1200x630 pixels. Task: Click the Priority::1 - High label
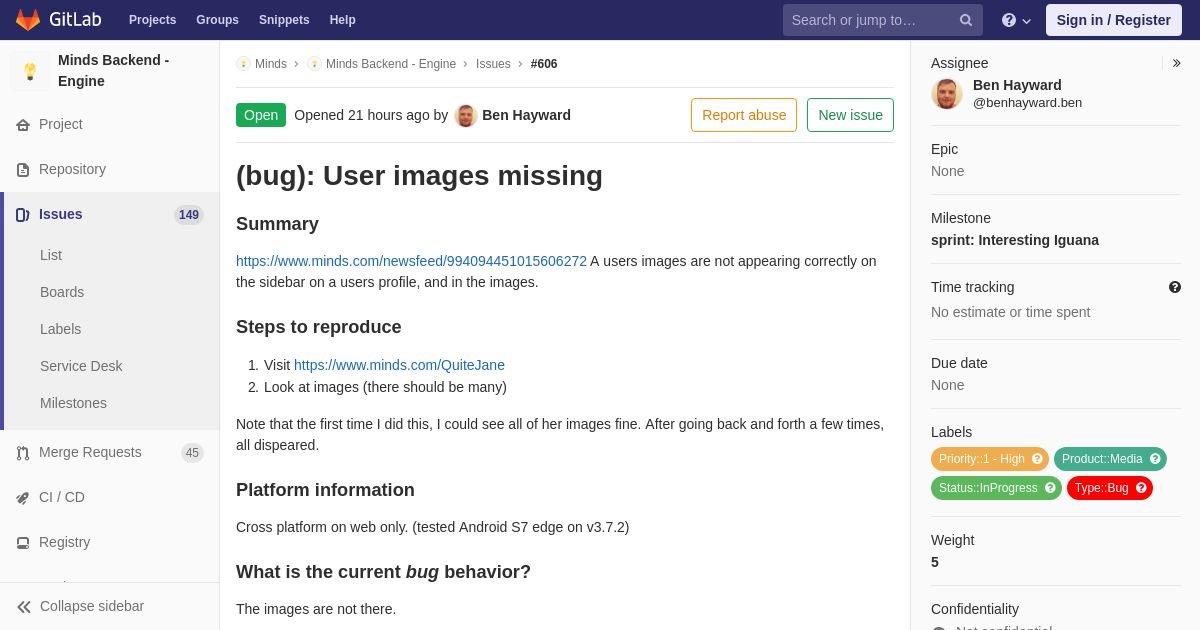point(982,459)
